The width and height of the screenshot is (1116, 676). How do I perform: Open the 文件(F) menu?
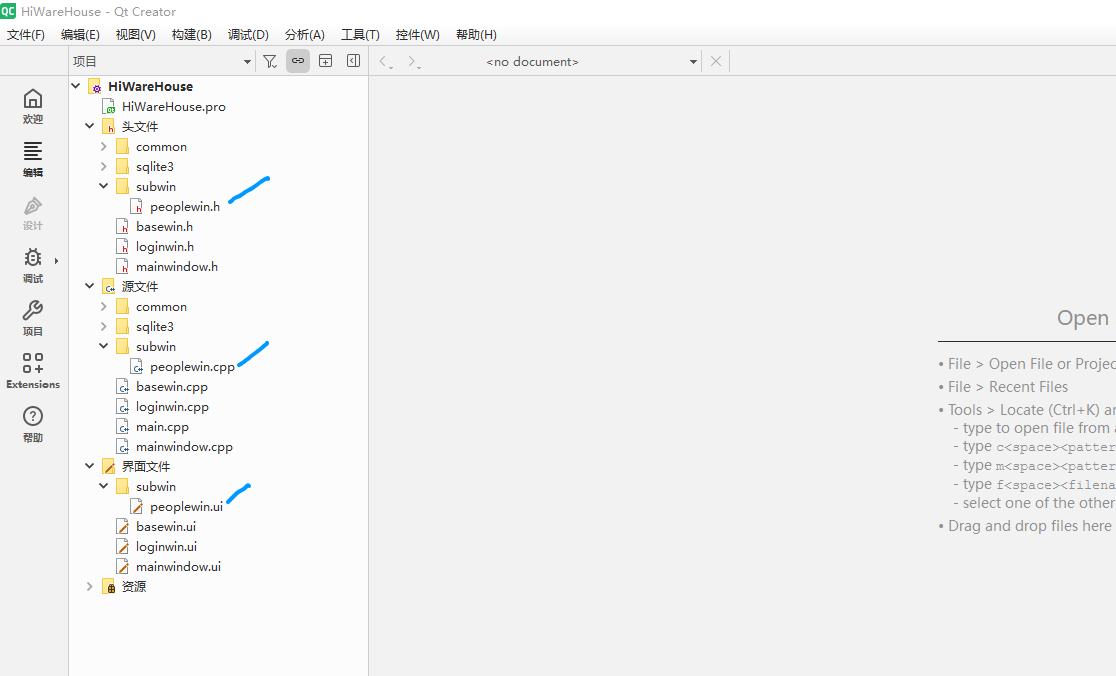click(x=26, y=34)
